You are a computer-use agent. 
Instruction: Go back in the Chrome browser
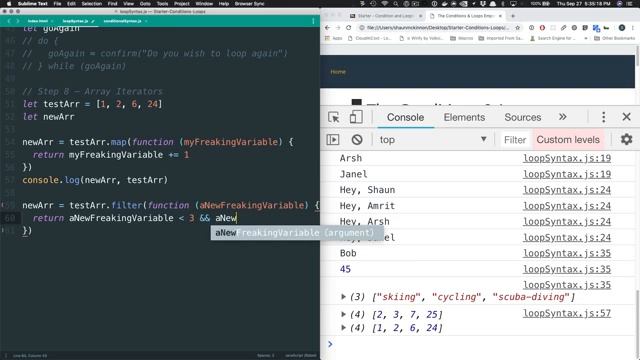coord(327,28)
